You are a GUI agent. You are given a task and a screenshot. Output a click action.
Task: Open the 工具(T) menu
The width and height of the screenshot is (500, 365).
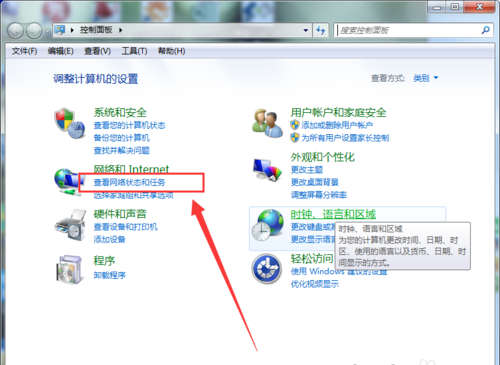[x=134, y=51]
